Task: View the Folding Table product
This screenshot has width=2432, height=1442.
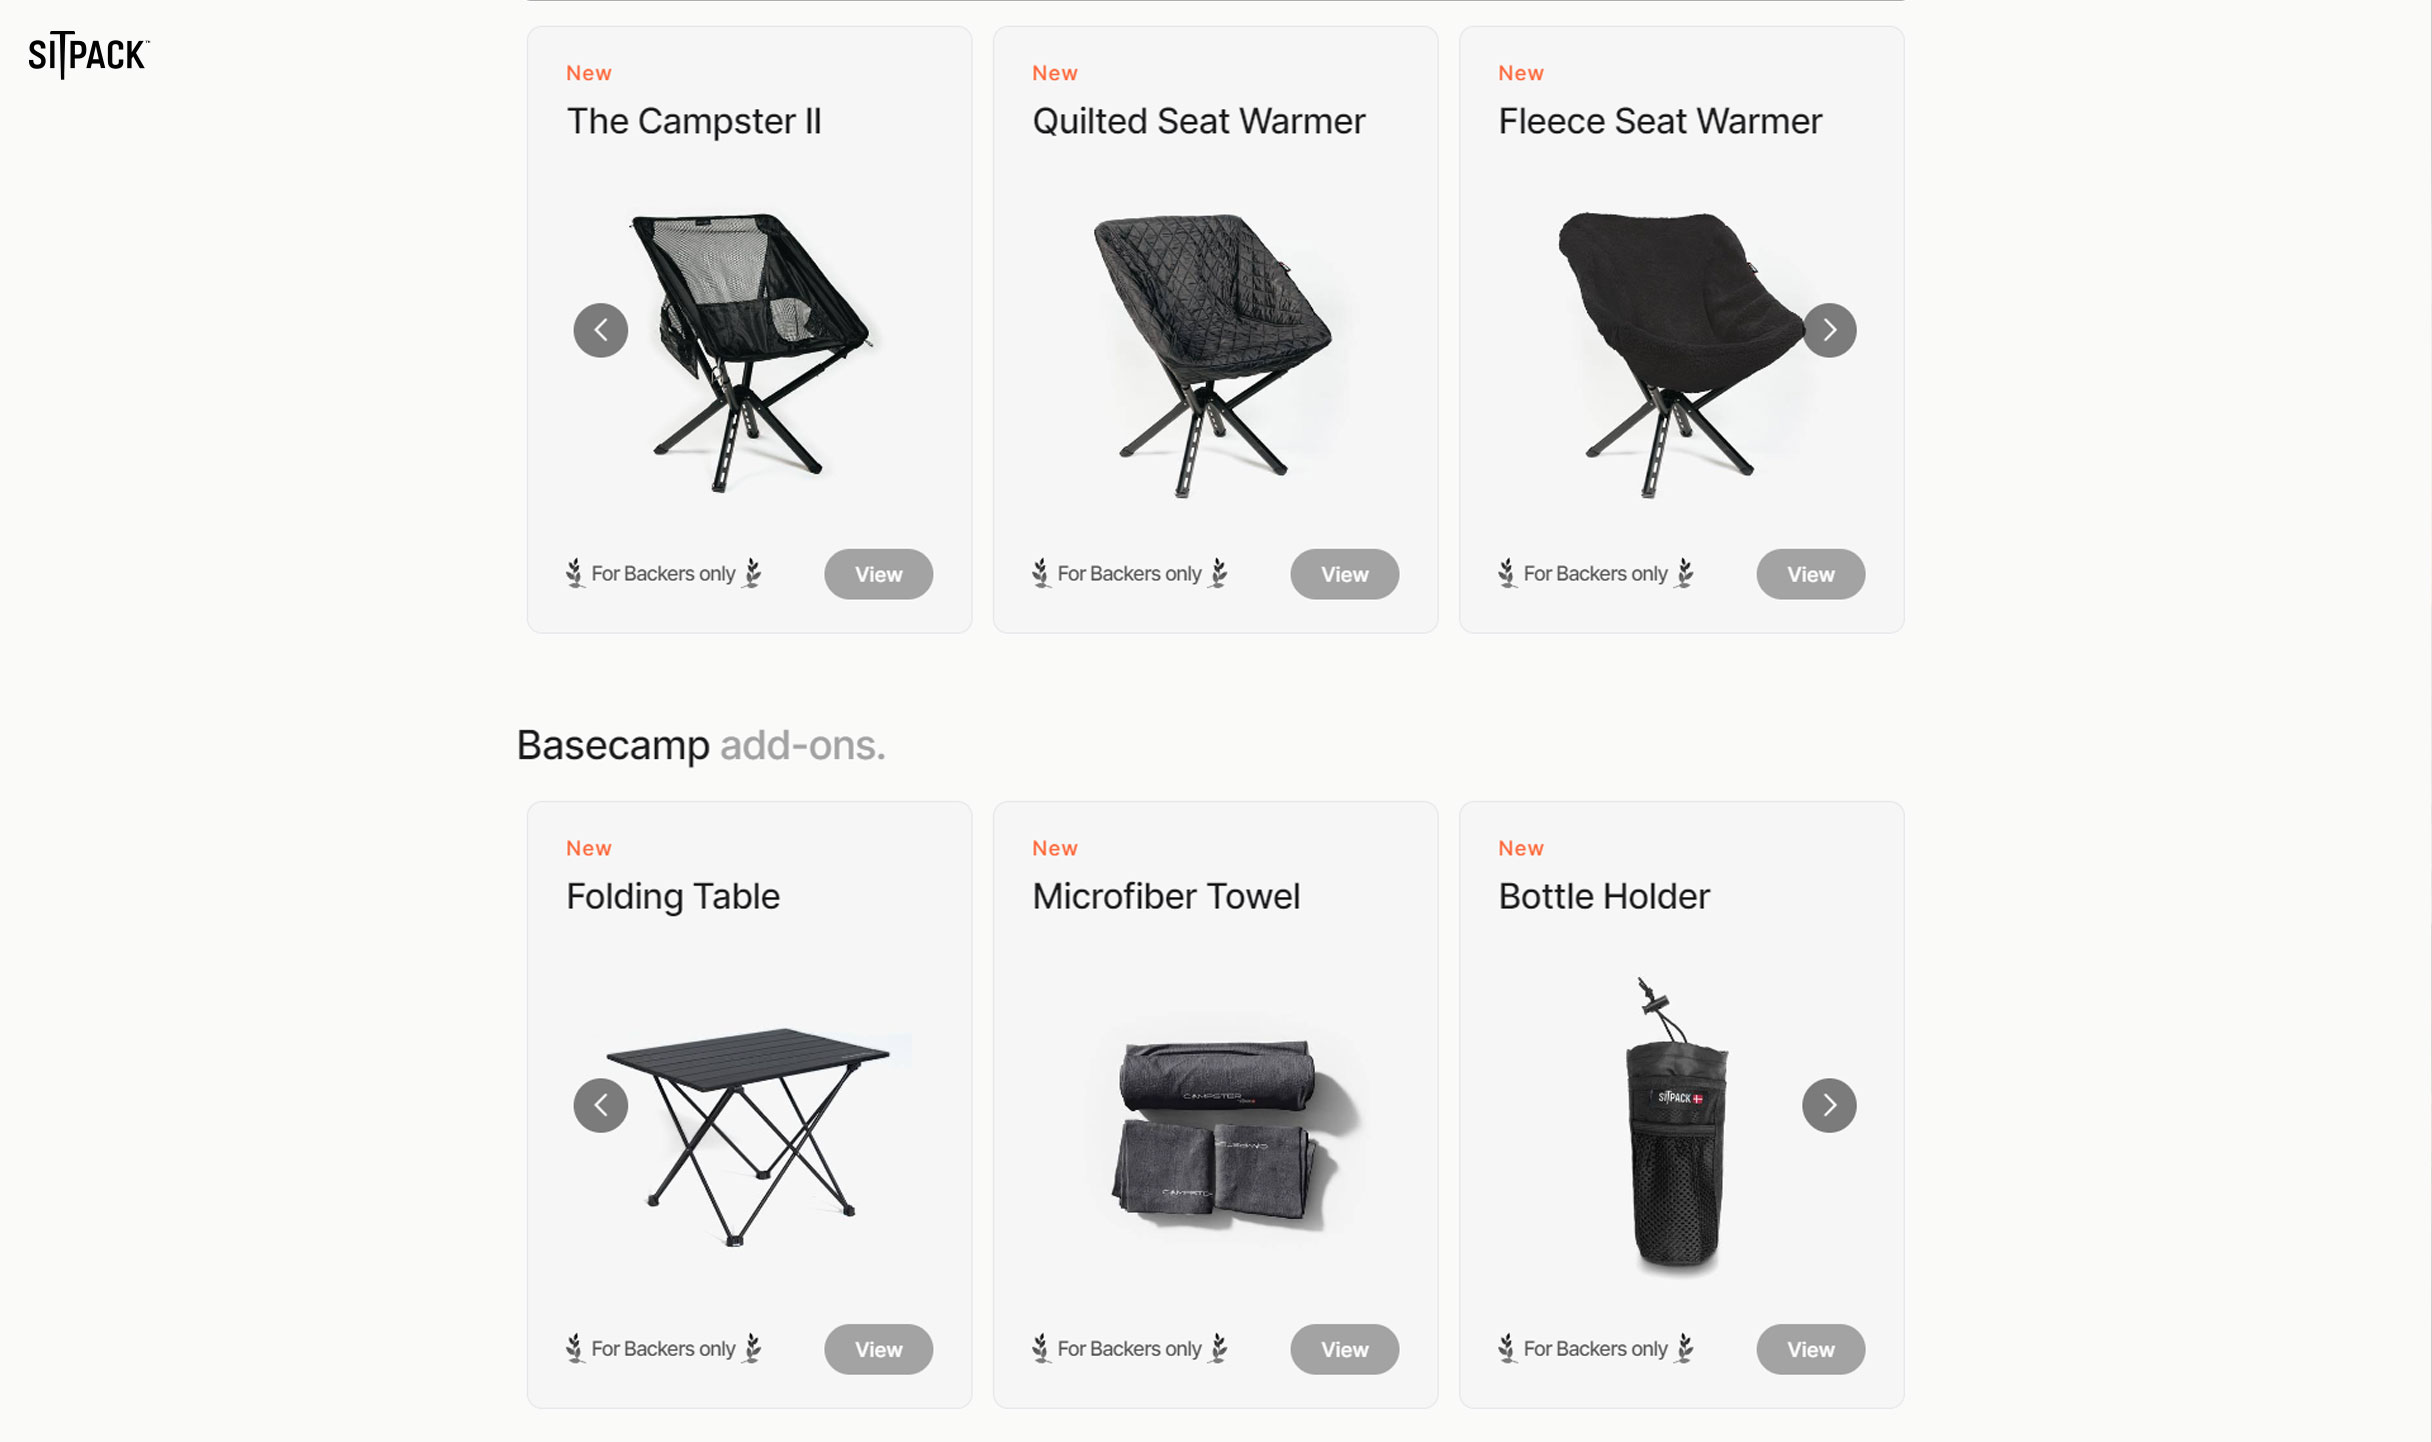Action: tap(878, 1349)
